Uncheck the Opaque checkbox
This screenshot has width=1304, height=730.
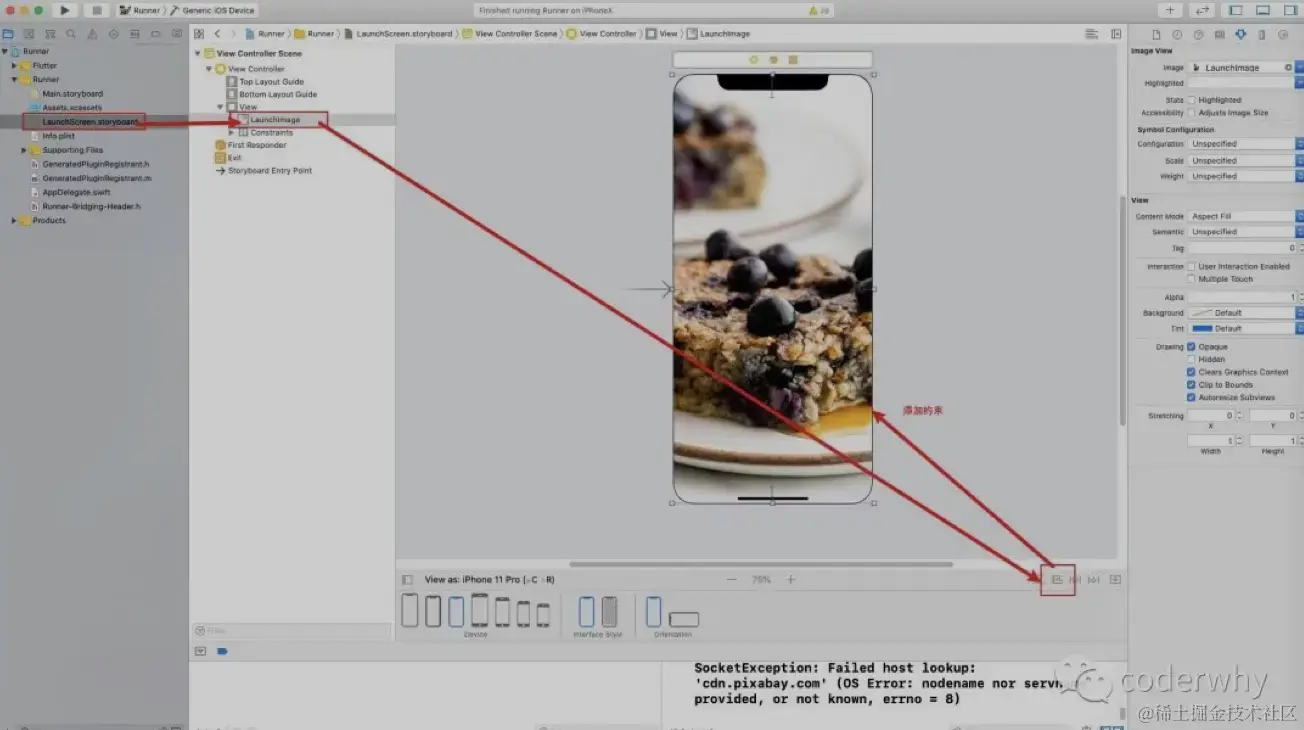click(x=1192, y=347)
